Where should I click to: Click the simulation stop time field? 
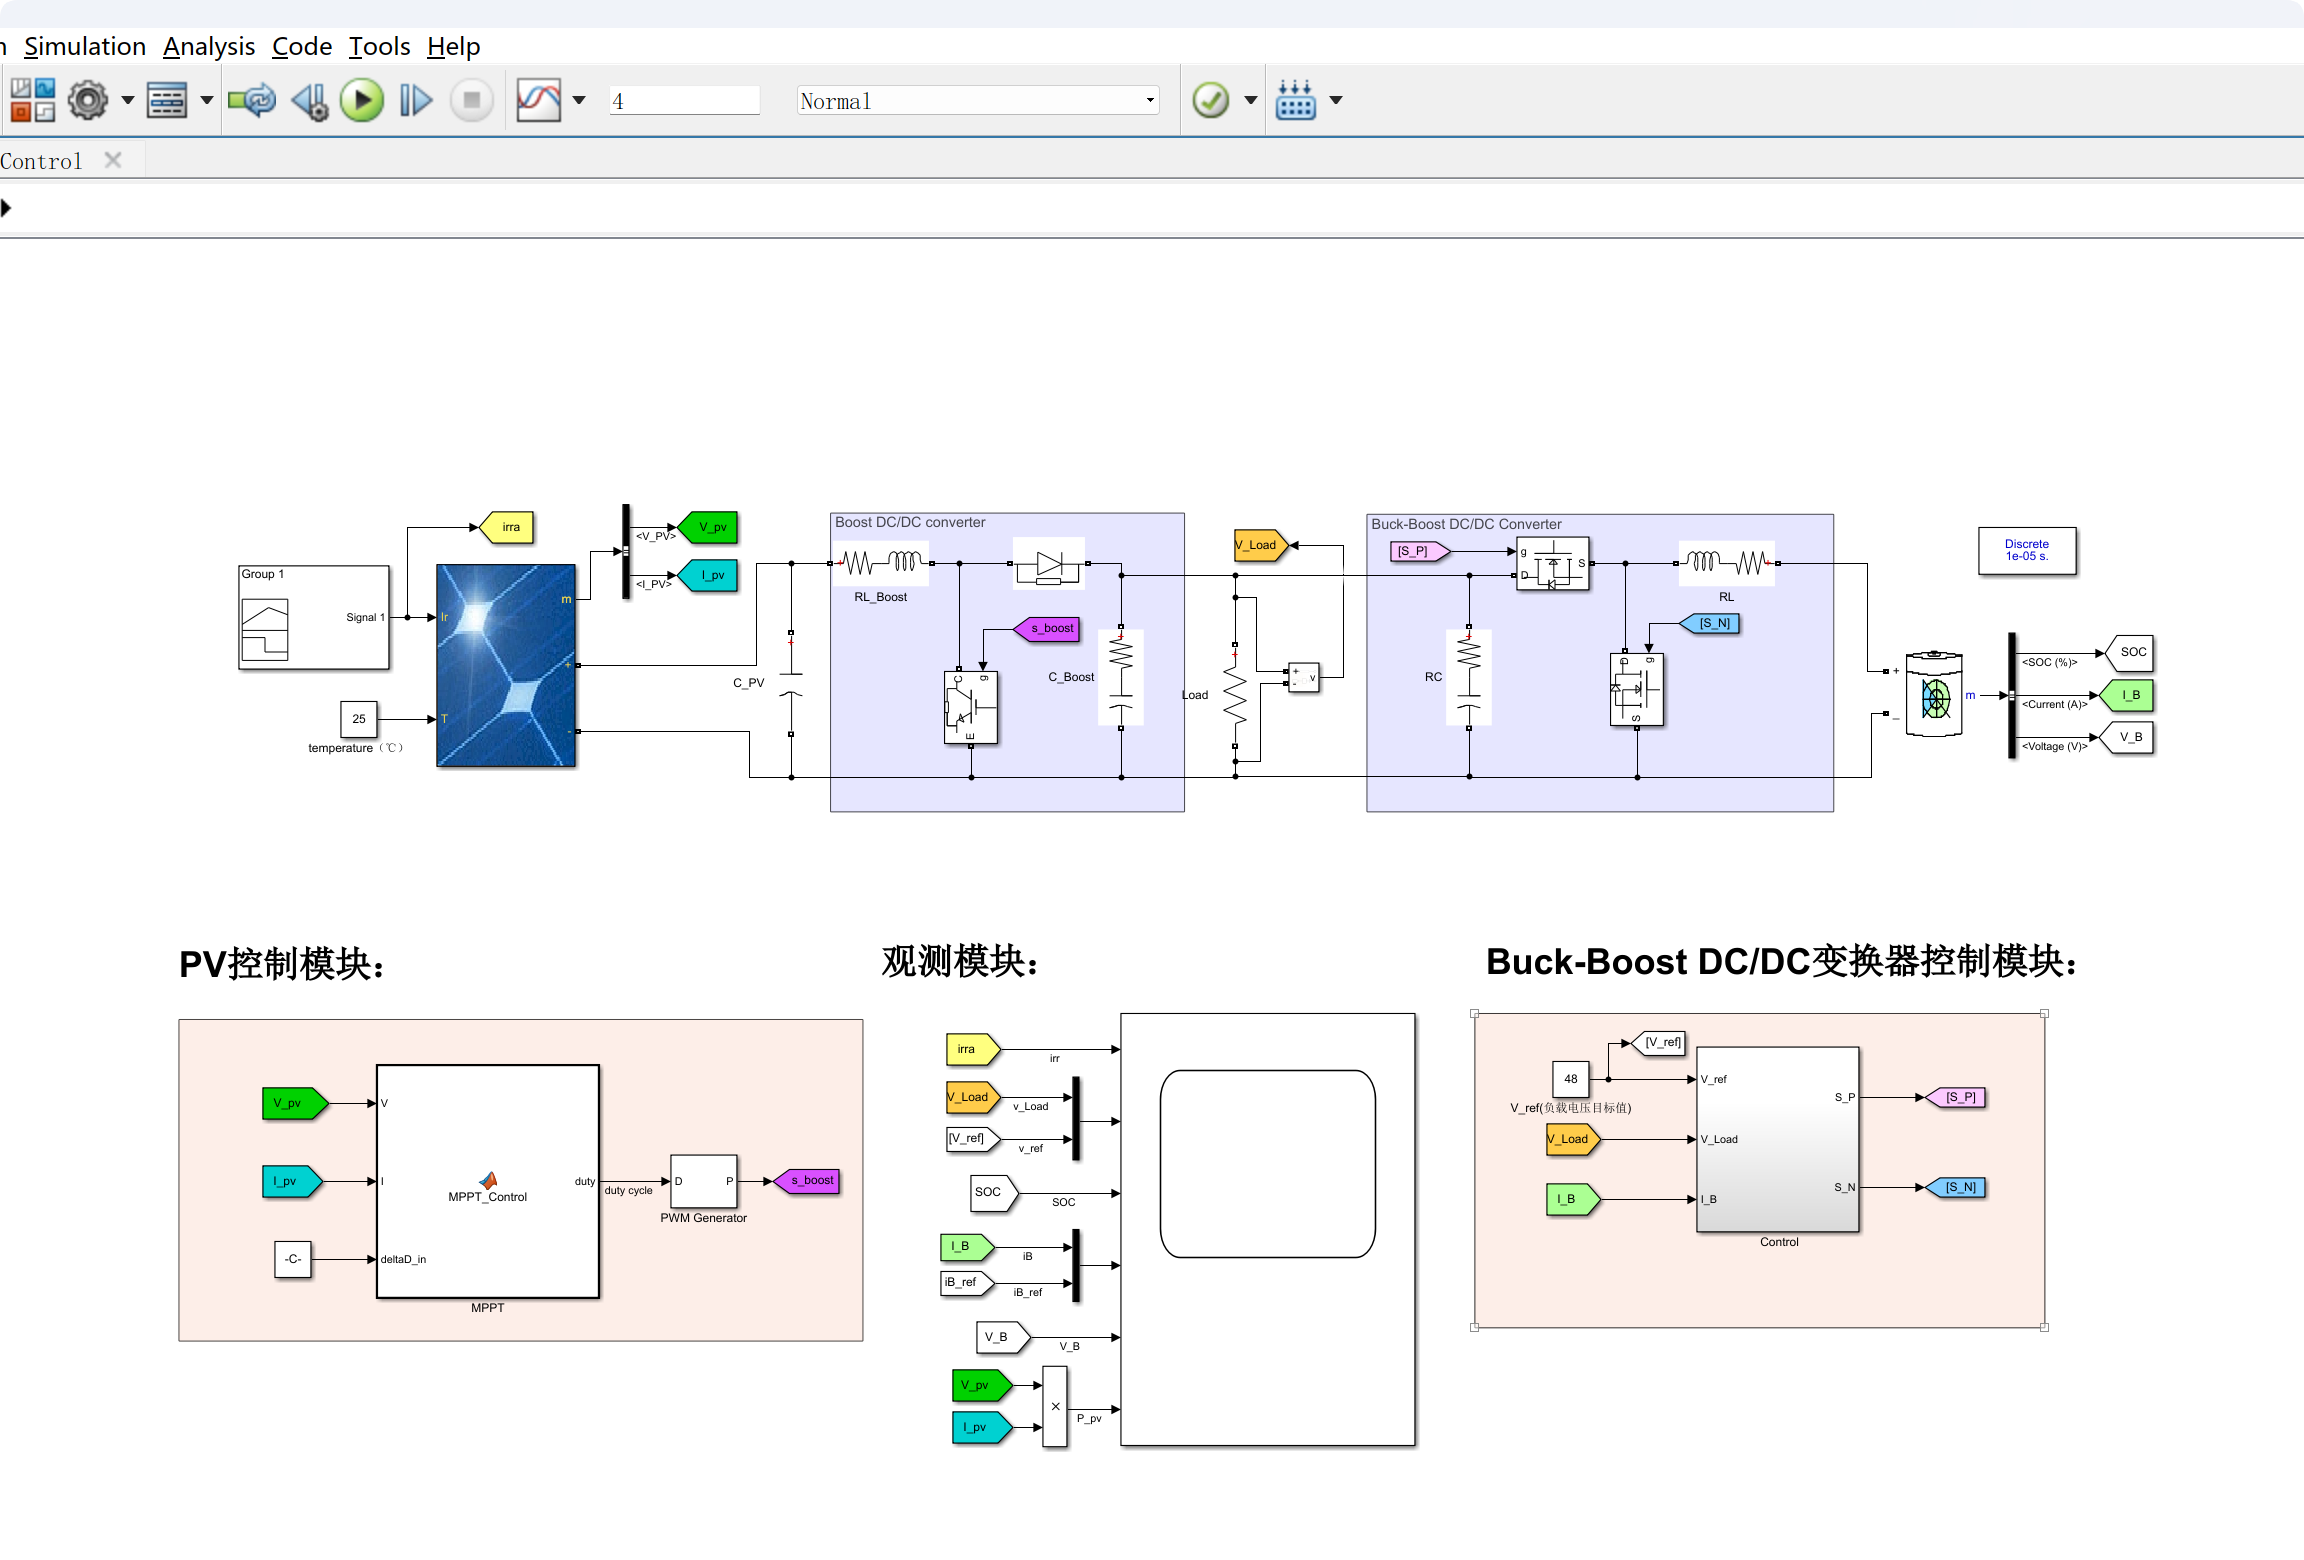coord(684,101)
